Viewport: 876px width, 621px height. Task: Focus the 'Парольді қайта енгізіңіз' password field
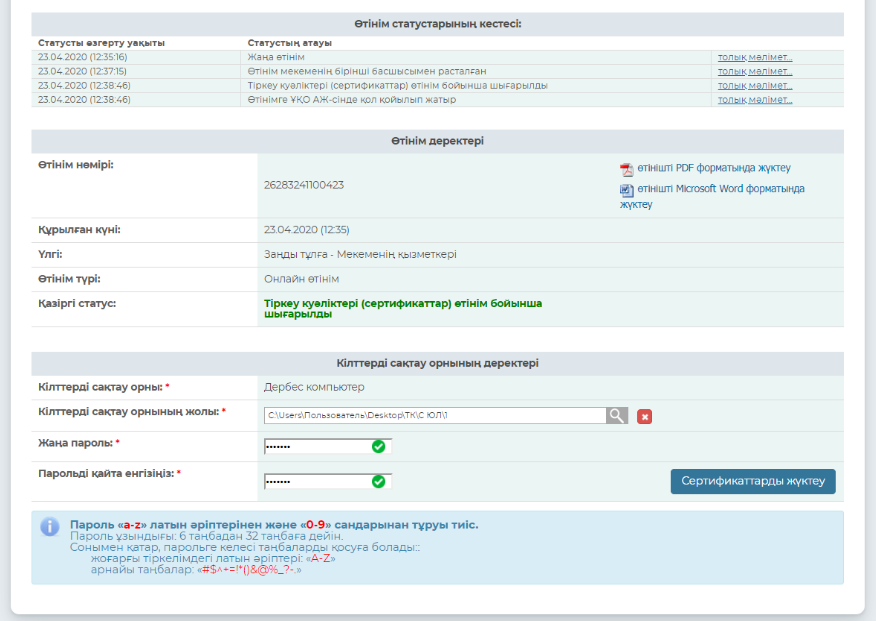pos(316,481)
